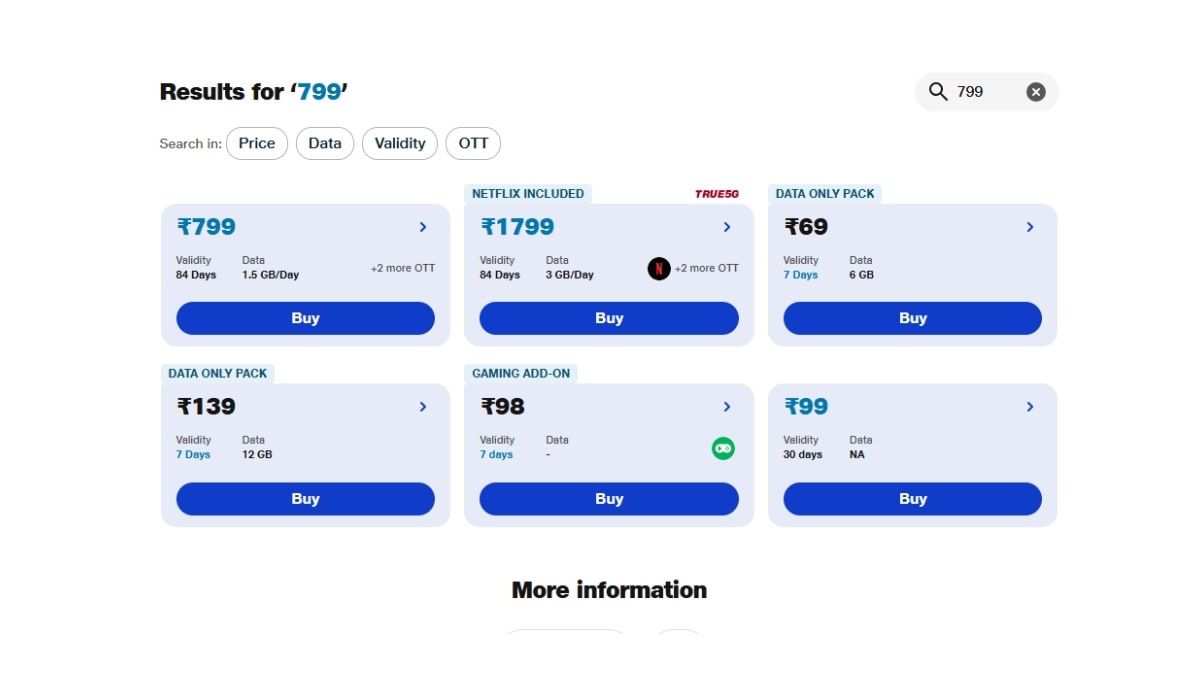
Task: Open the ₹69 plan chevron
Action: point(1030,227)
